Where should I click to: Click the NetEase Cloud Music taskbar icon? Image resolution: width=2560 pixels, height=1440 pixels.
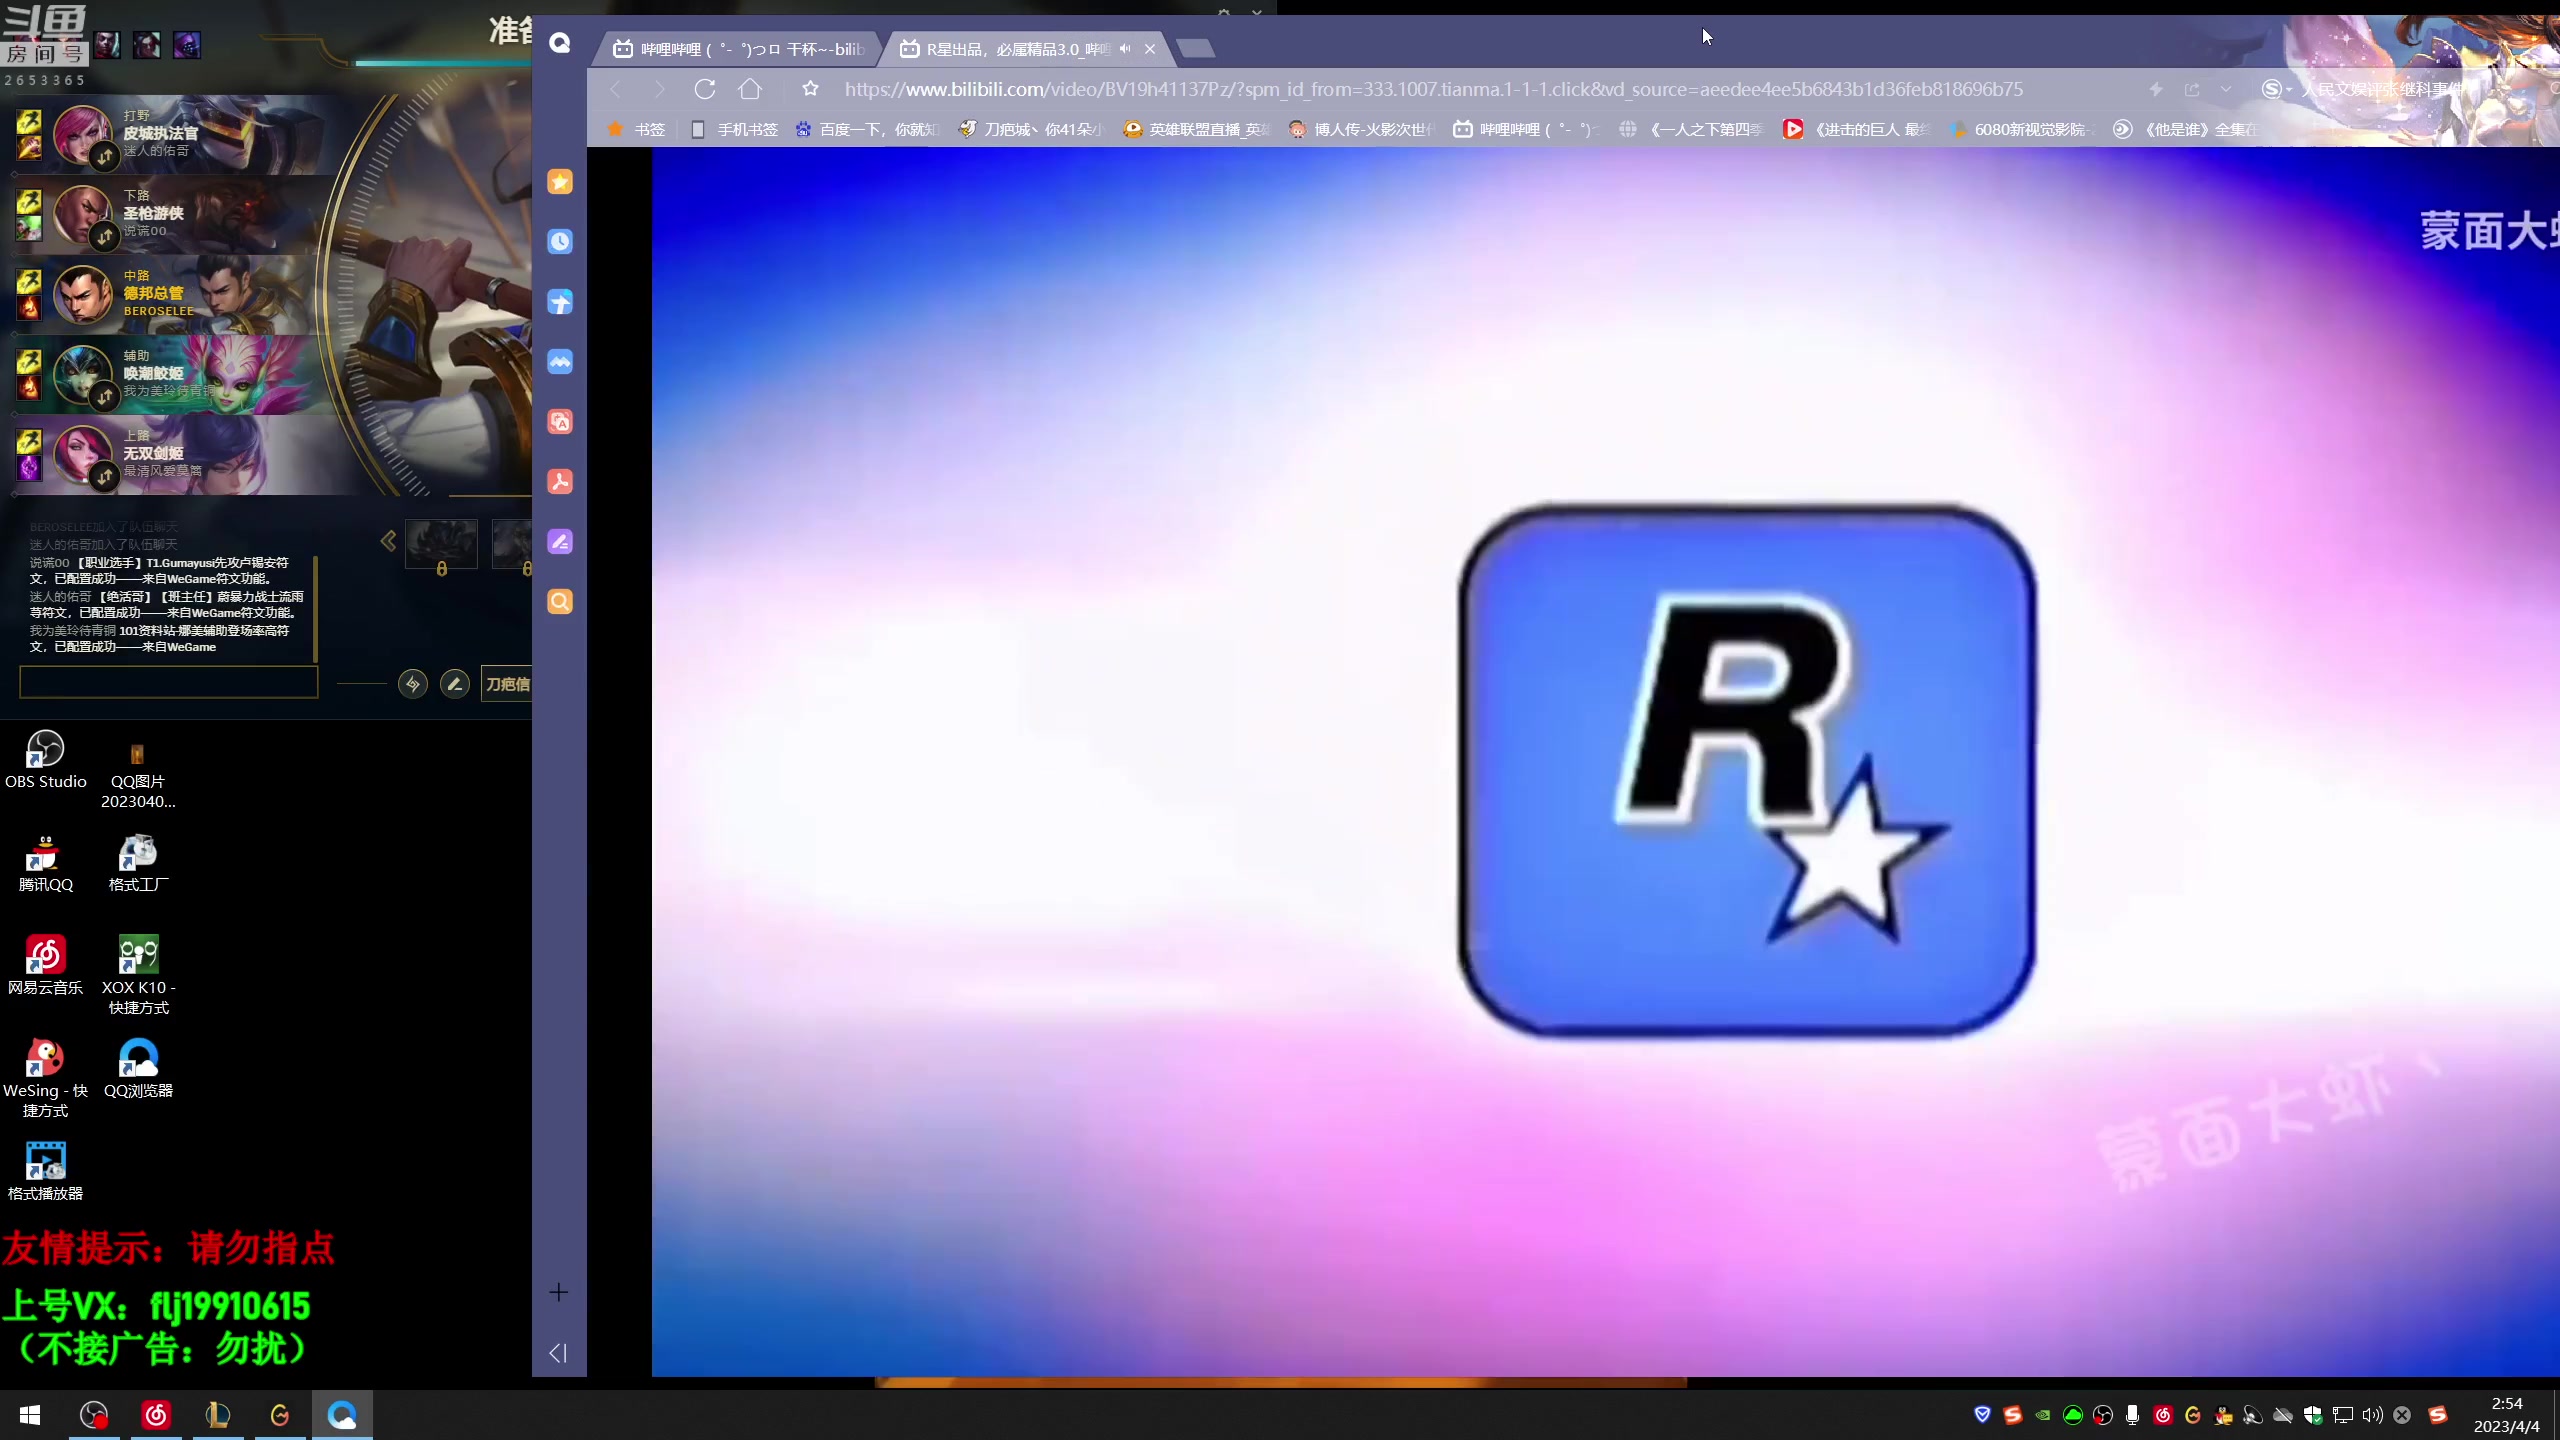pos(156,1414)
